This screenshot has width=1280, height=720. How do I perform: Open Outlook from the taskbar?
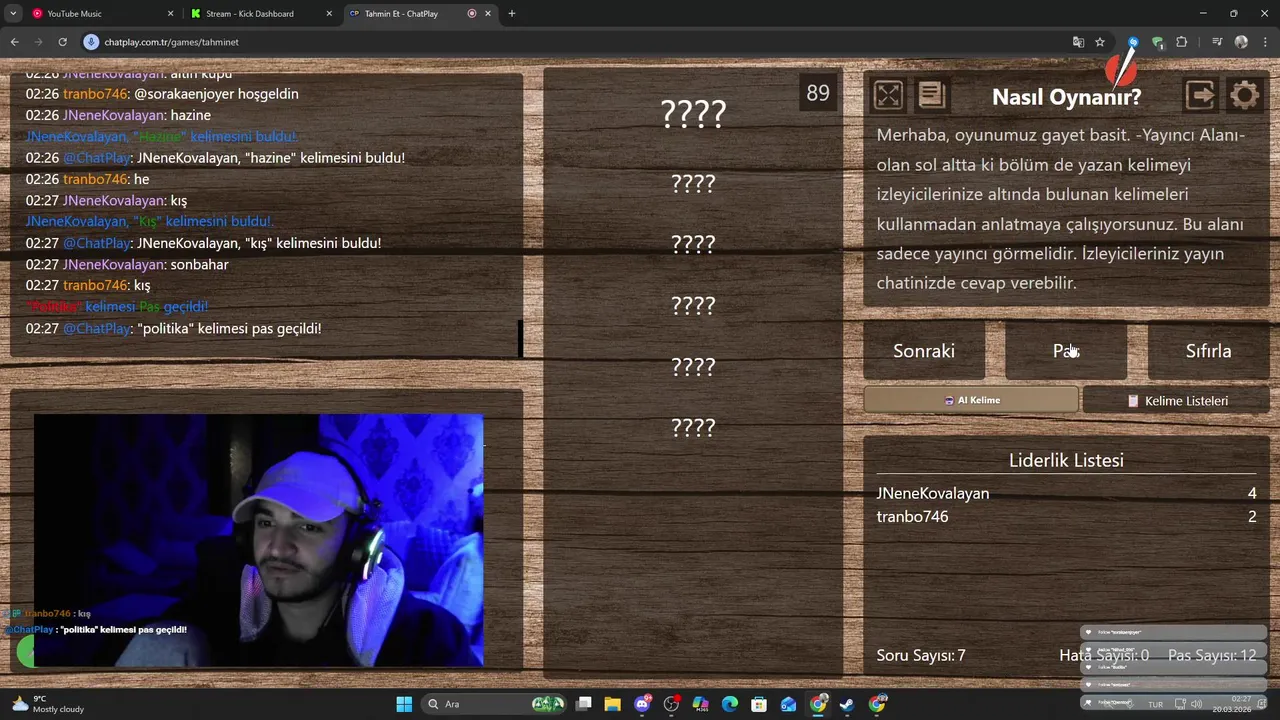point(789,704)
